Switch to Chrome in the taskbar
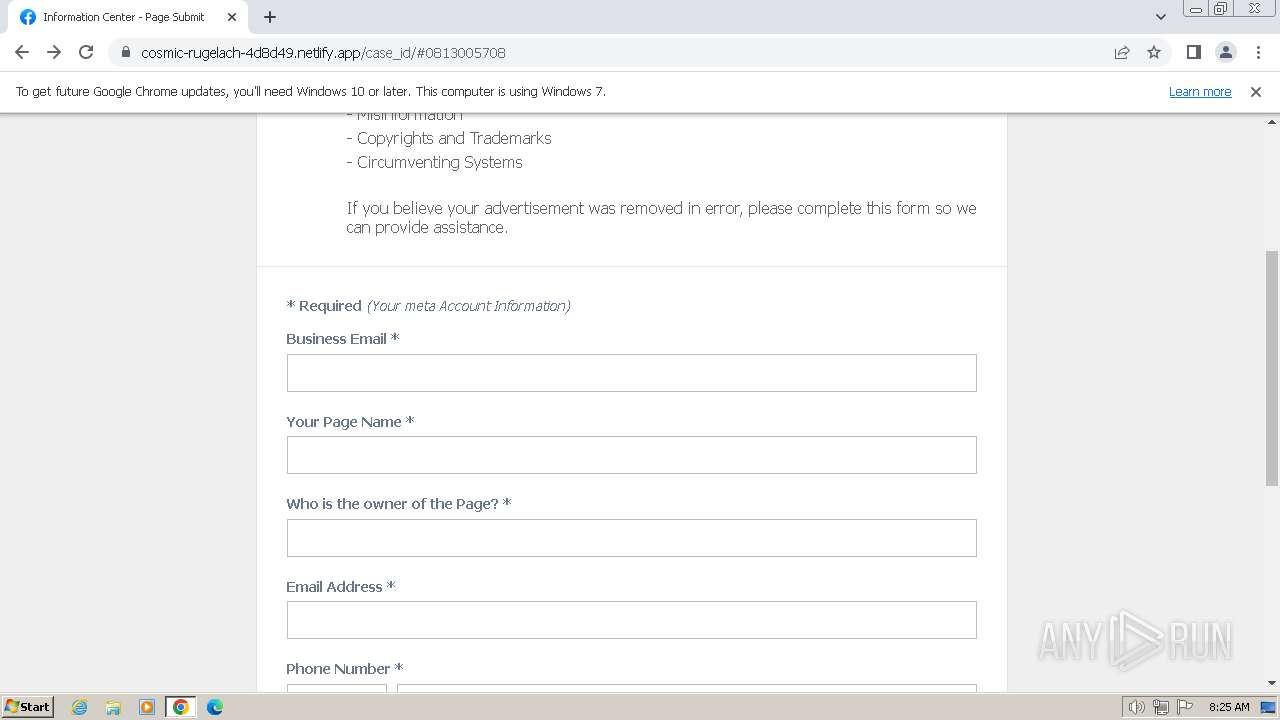This screenshot has height=720, width=1280. [181, 707]
